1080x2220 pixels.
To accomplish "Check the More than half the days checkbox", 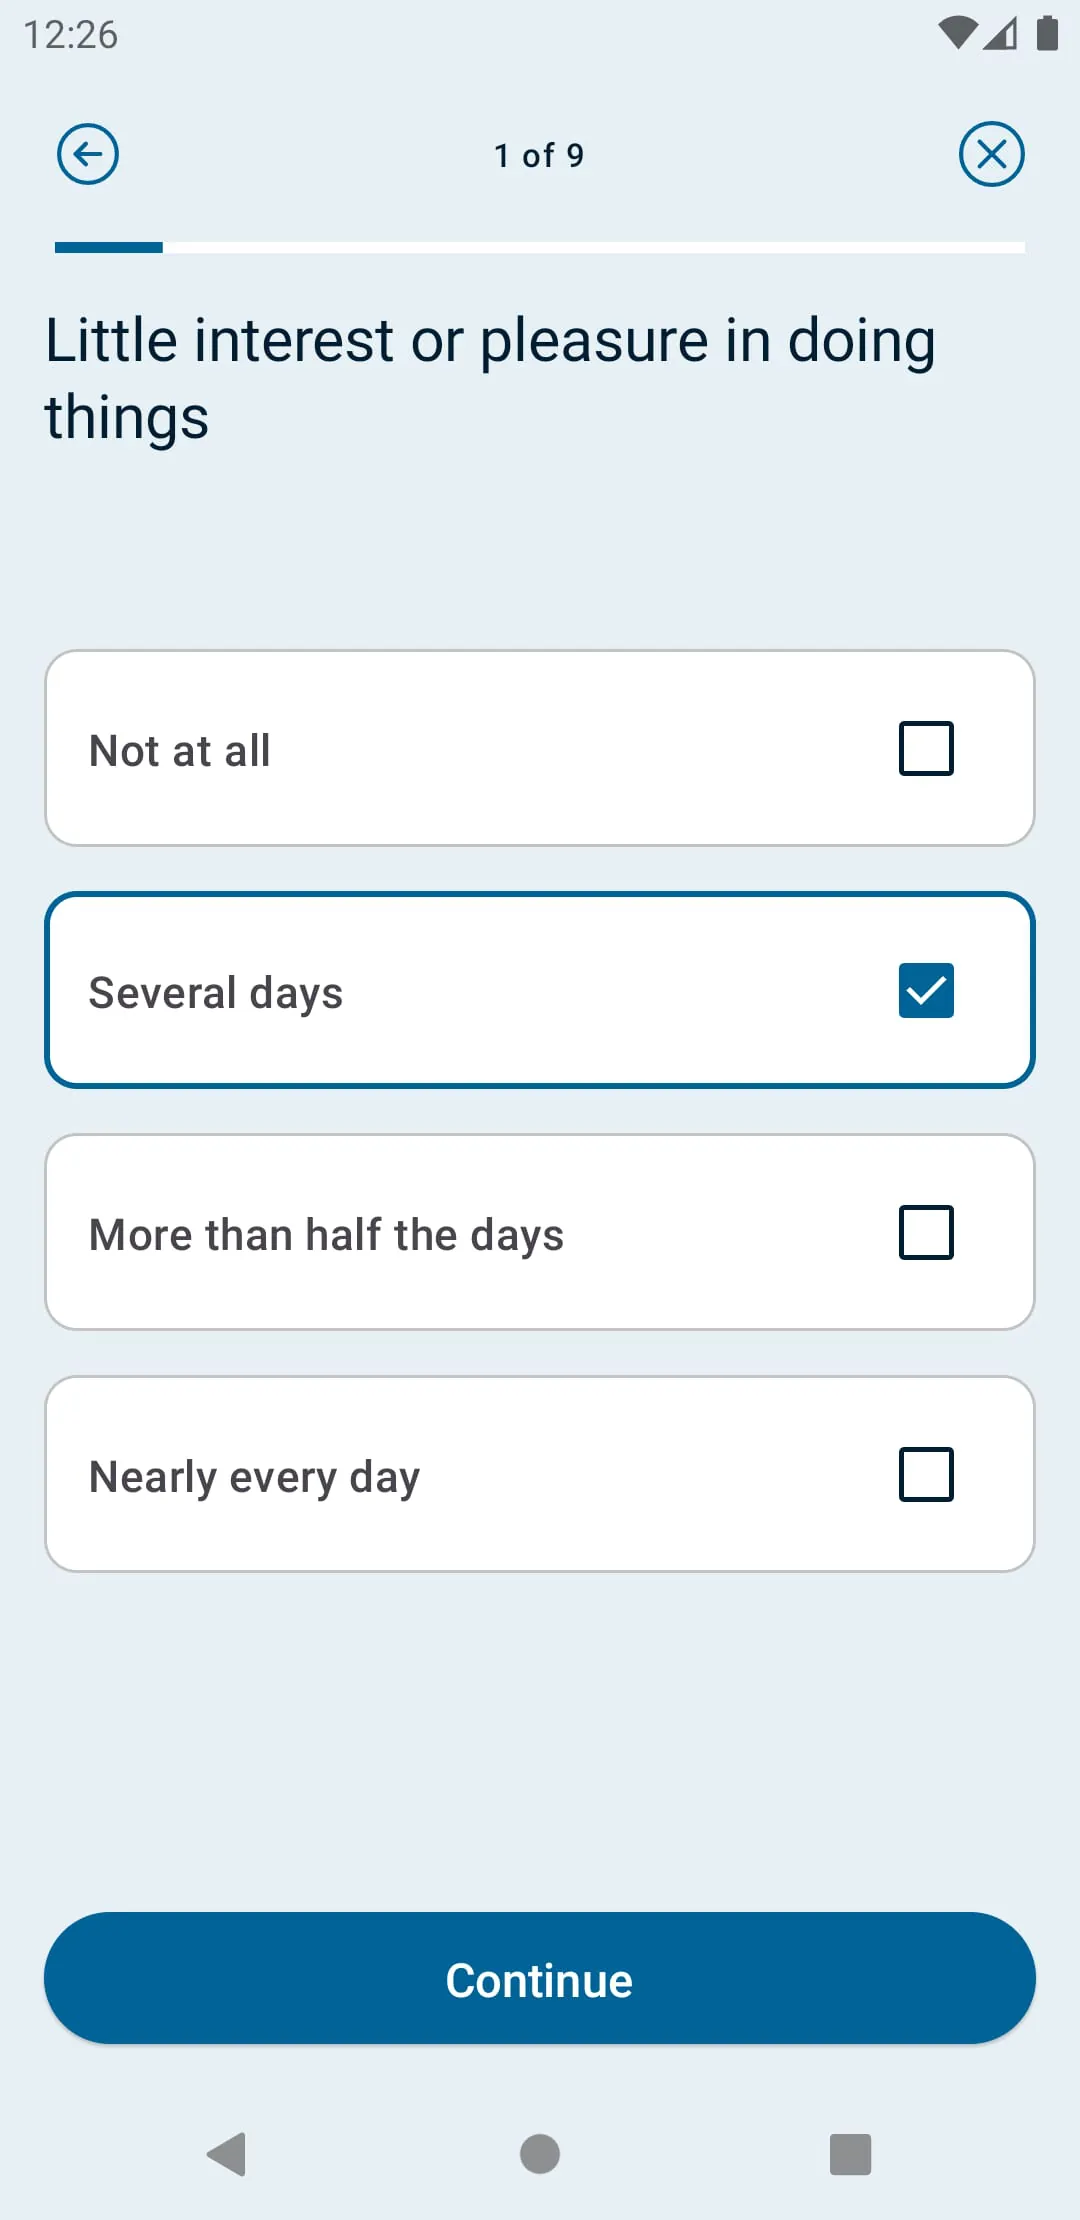I will (x=924, y=1232).
